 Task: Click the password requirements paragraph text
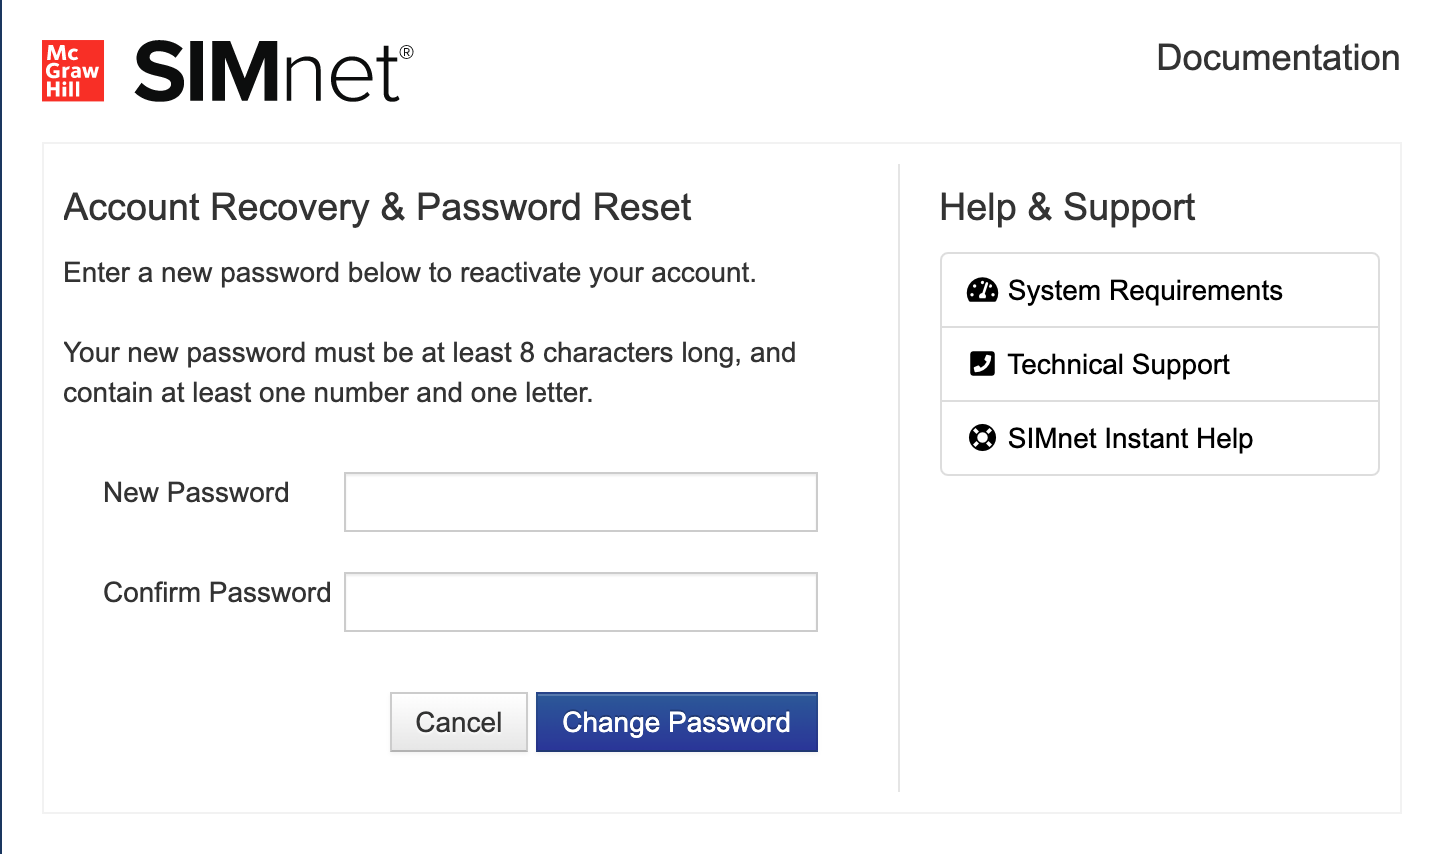pos(430,373)
